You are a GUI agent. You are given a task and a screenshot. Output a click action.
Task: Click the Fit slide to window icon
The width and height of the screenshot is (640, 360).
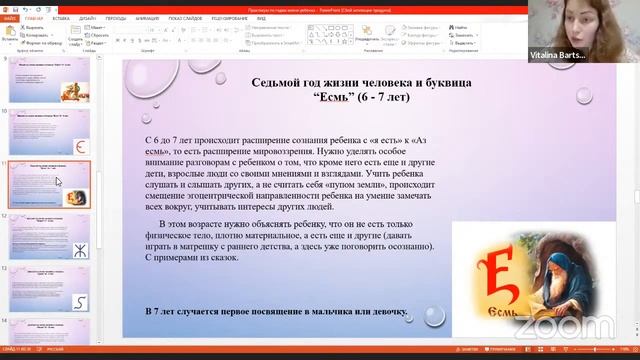click(636, 350)
